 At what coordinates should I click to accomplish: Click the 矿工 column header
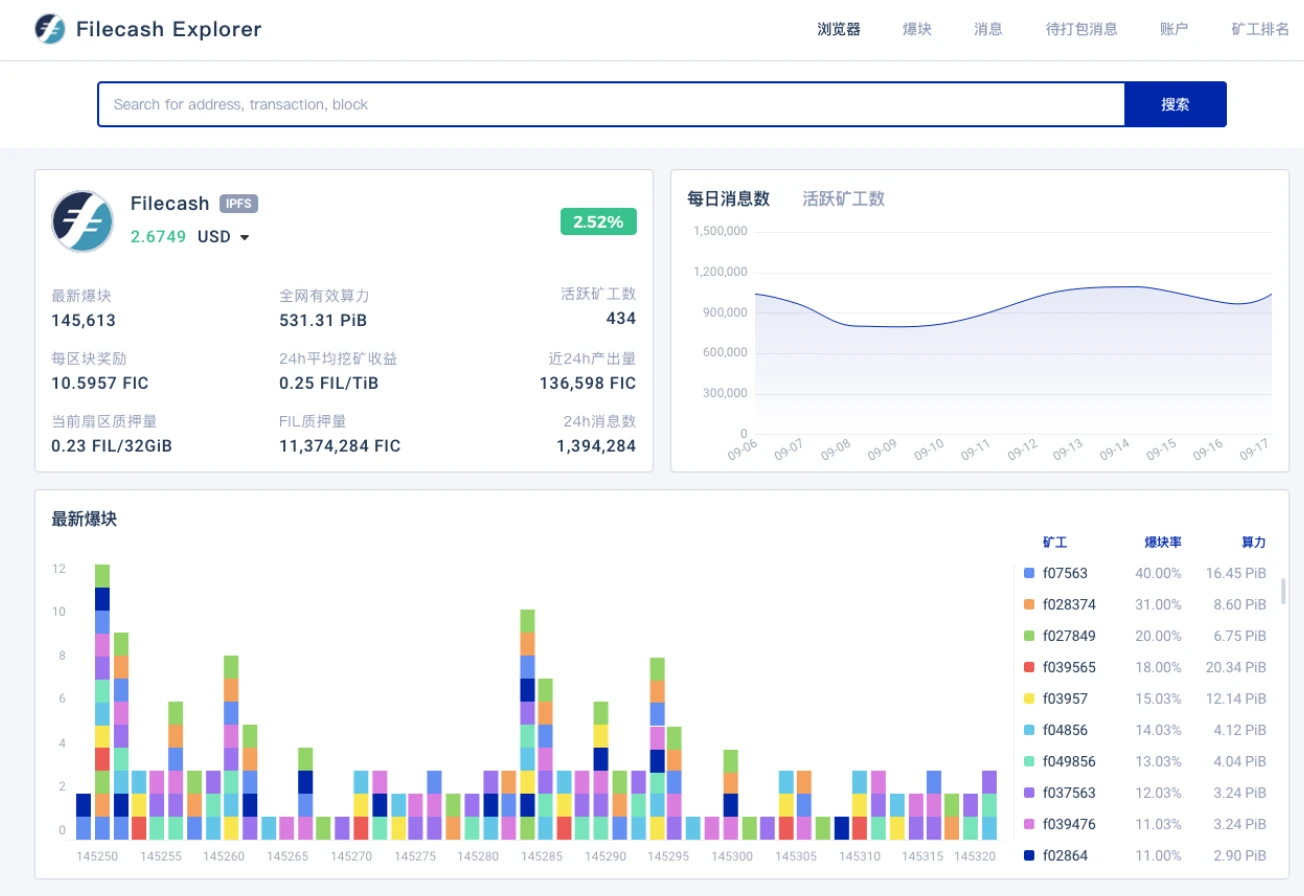(x=1055, y=542)
